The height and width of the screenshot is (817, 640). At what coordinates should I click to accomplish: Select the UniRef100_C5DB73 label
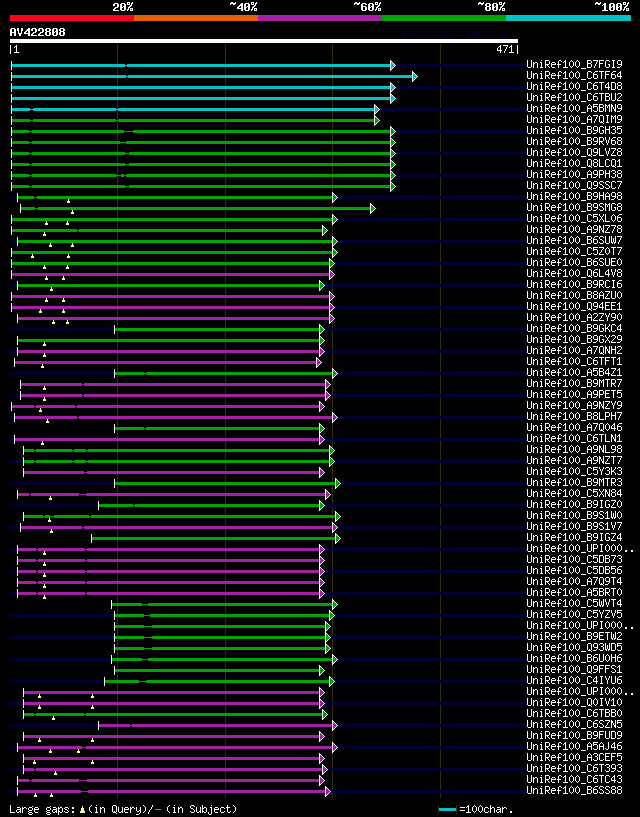click(574, 559)
